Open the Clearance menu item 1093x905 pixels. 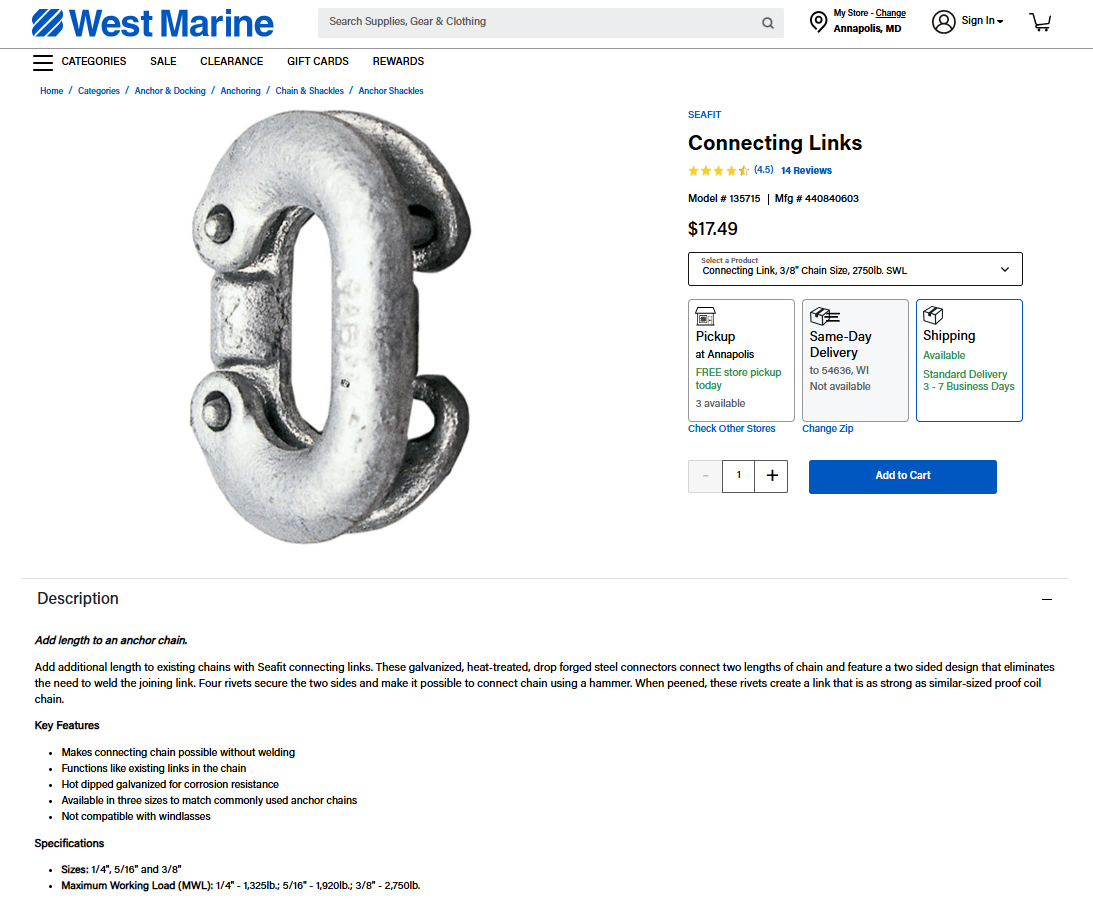point(231,62)
